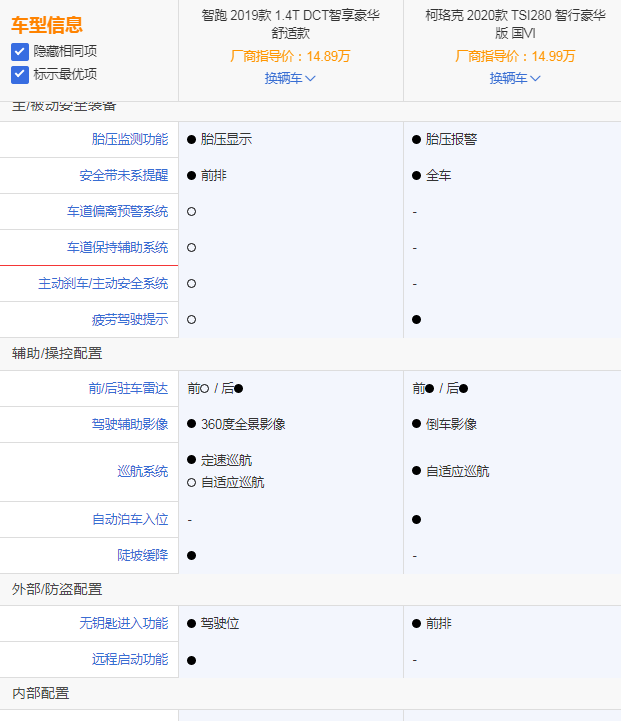Click the 胎压监测功能 link
Viewport: 621px width, 721px height.
(130, 139)
